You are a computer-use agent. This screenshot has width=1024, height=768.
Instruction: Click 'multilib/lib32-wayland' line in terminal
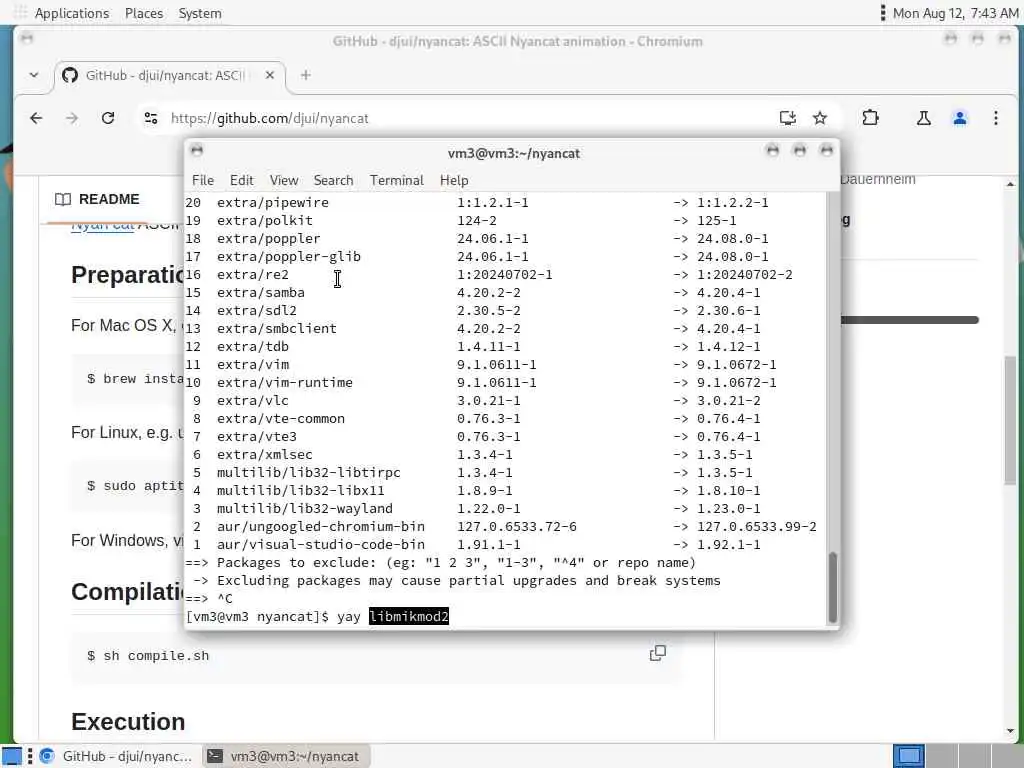point(473,509)
